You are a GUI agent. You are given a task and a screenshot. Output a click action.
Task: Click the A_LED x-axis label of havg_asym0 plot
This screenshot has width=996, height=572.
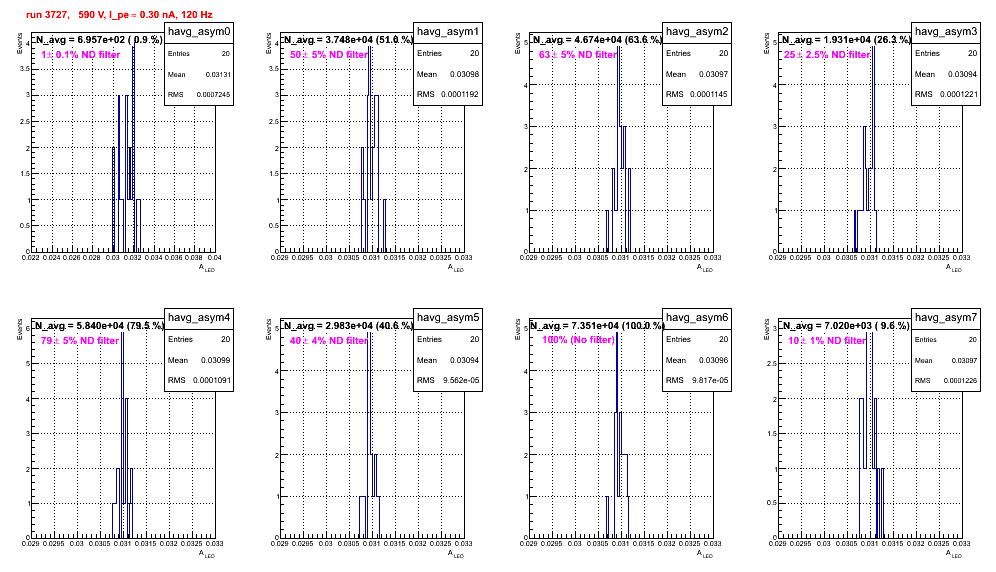tap(207, 268)
